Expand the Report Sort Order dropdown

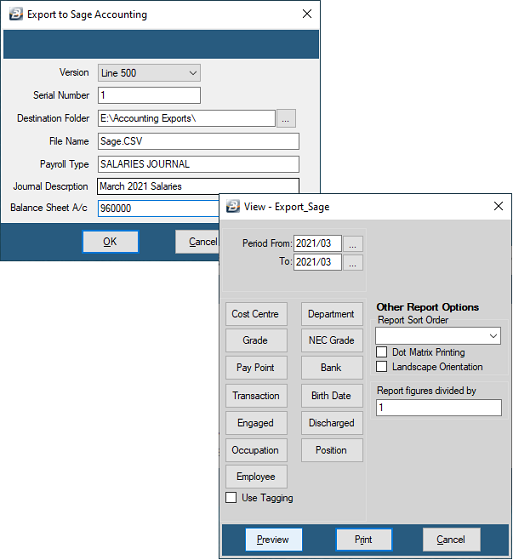[438, 336]
